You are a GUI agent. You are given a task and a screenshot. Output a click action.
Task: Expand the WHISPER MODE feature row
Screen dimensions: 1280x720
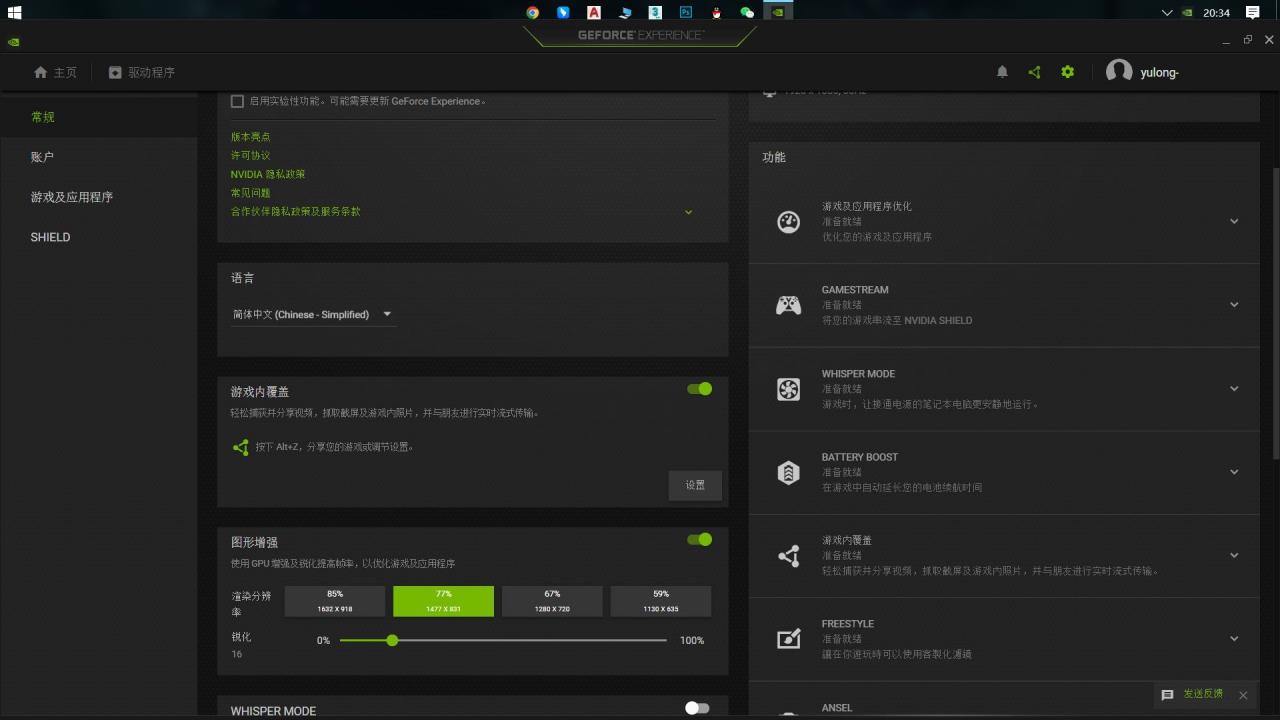click(1234, 388)
